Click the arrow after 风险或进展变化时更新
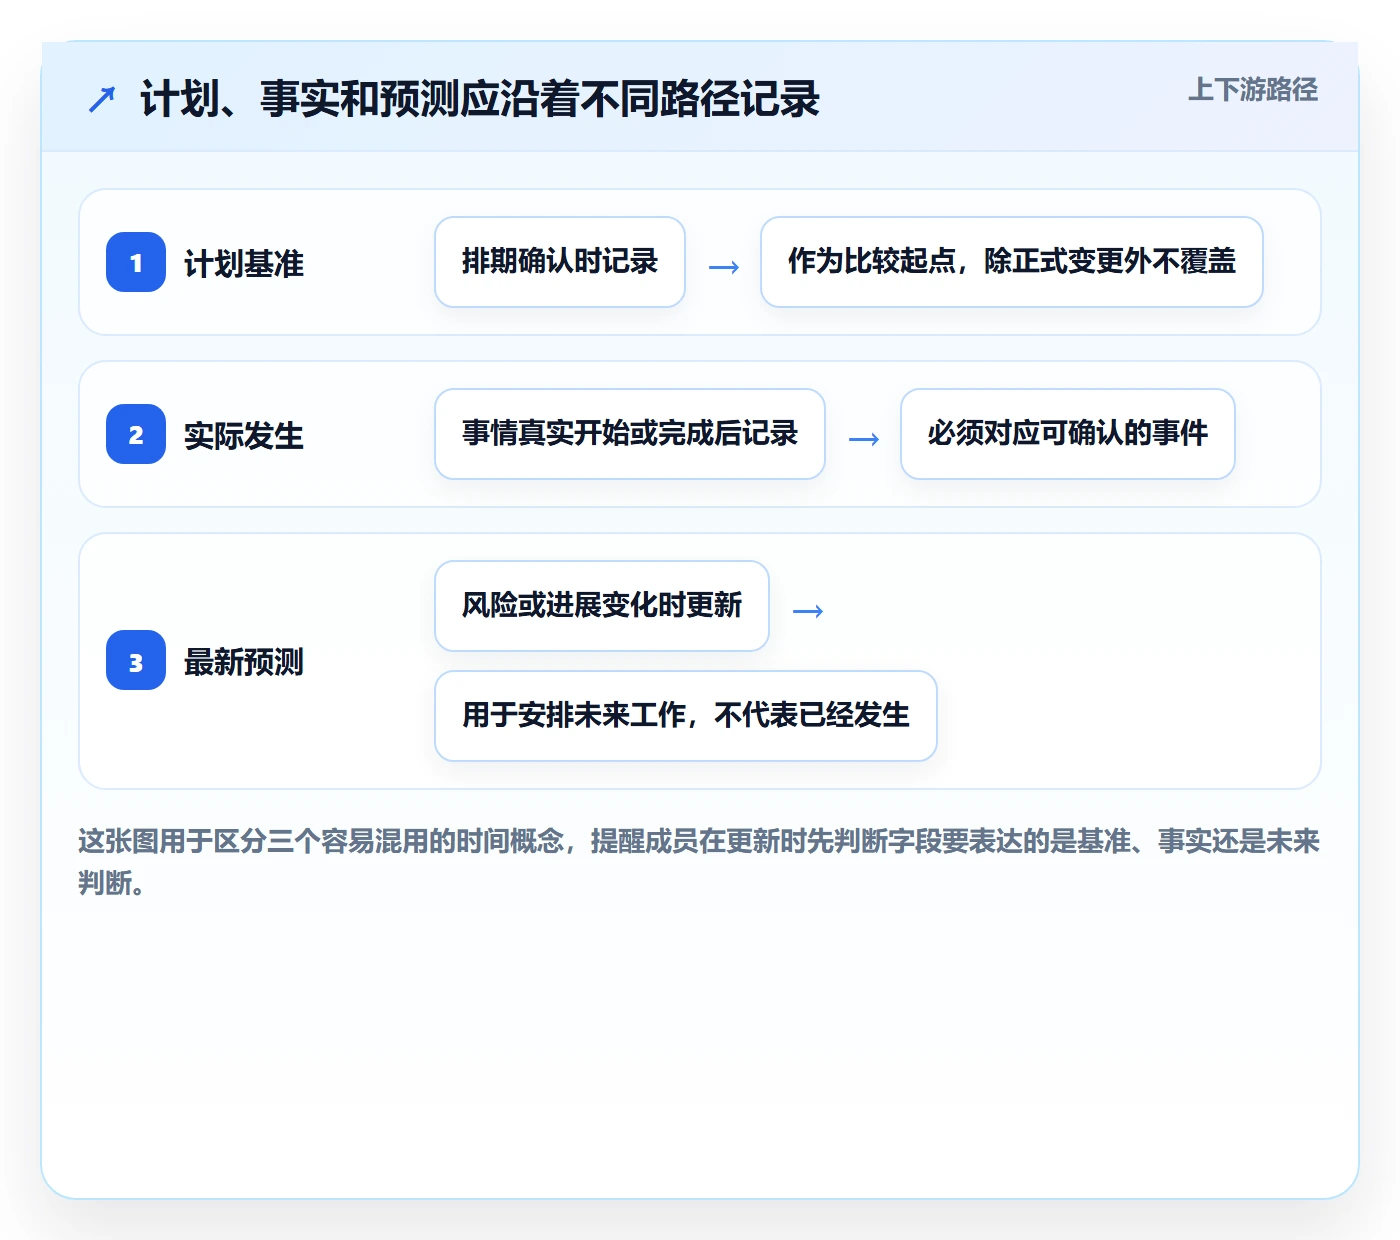Screen dimensions: 1400x1240 [808, 611]
